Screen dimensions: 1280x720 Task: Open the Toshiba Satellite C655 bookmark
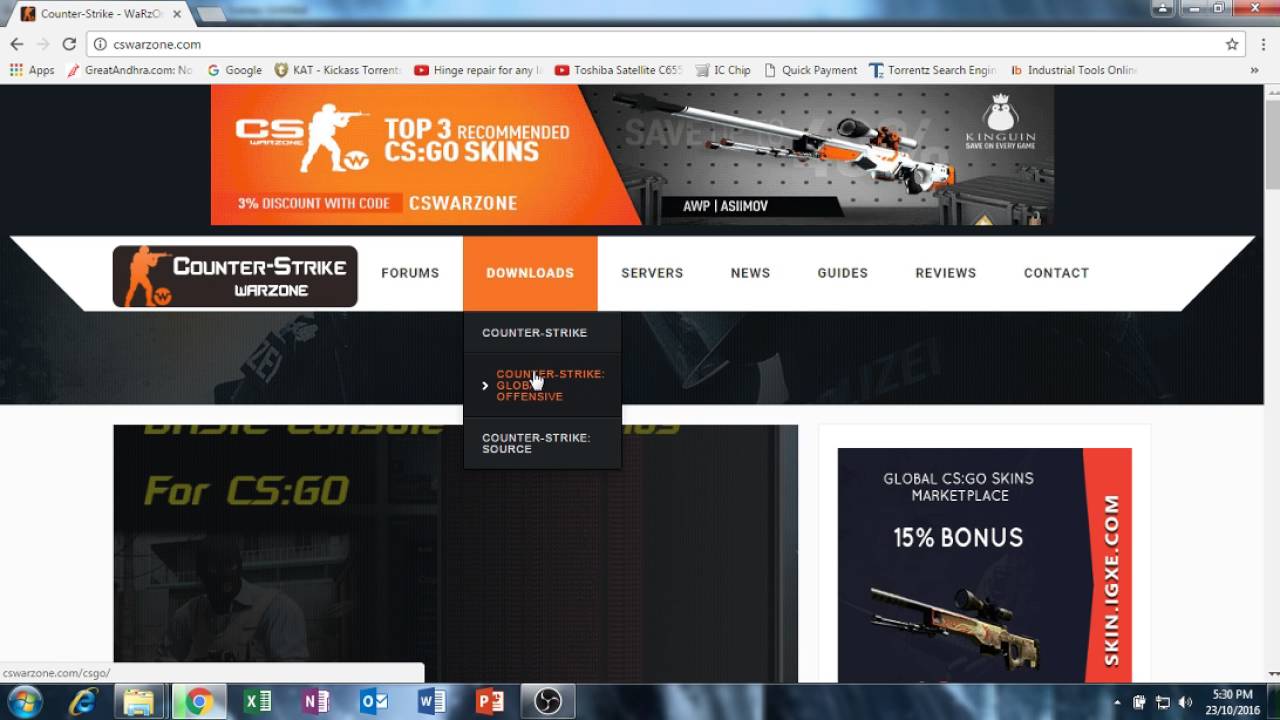619,70
